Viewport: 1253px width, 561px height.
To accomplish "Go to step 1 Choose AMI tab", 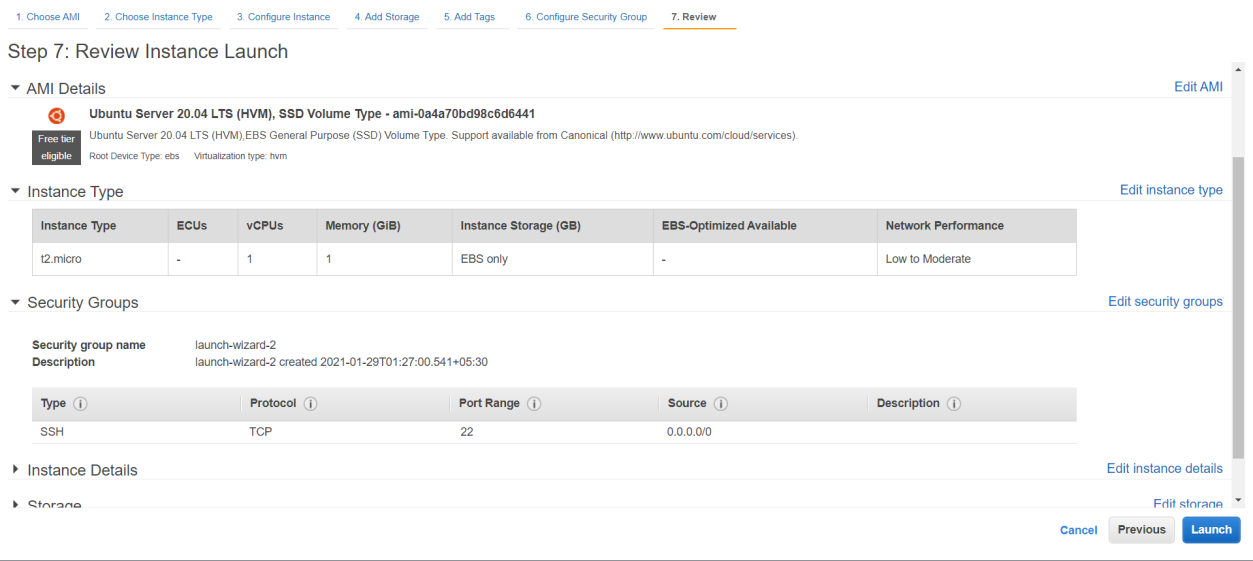I will coord(48,17).
